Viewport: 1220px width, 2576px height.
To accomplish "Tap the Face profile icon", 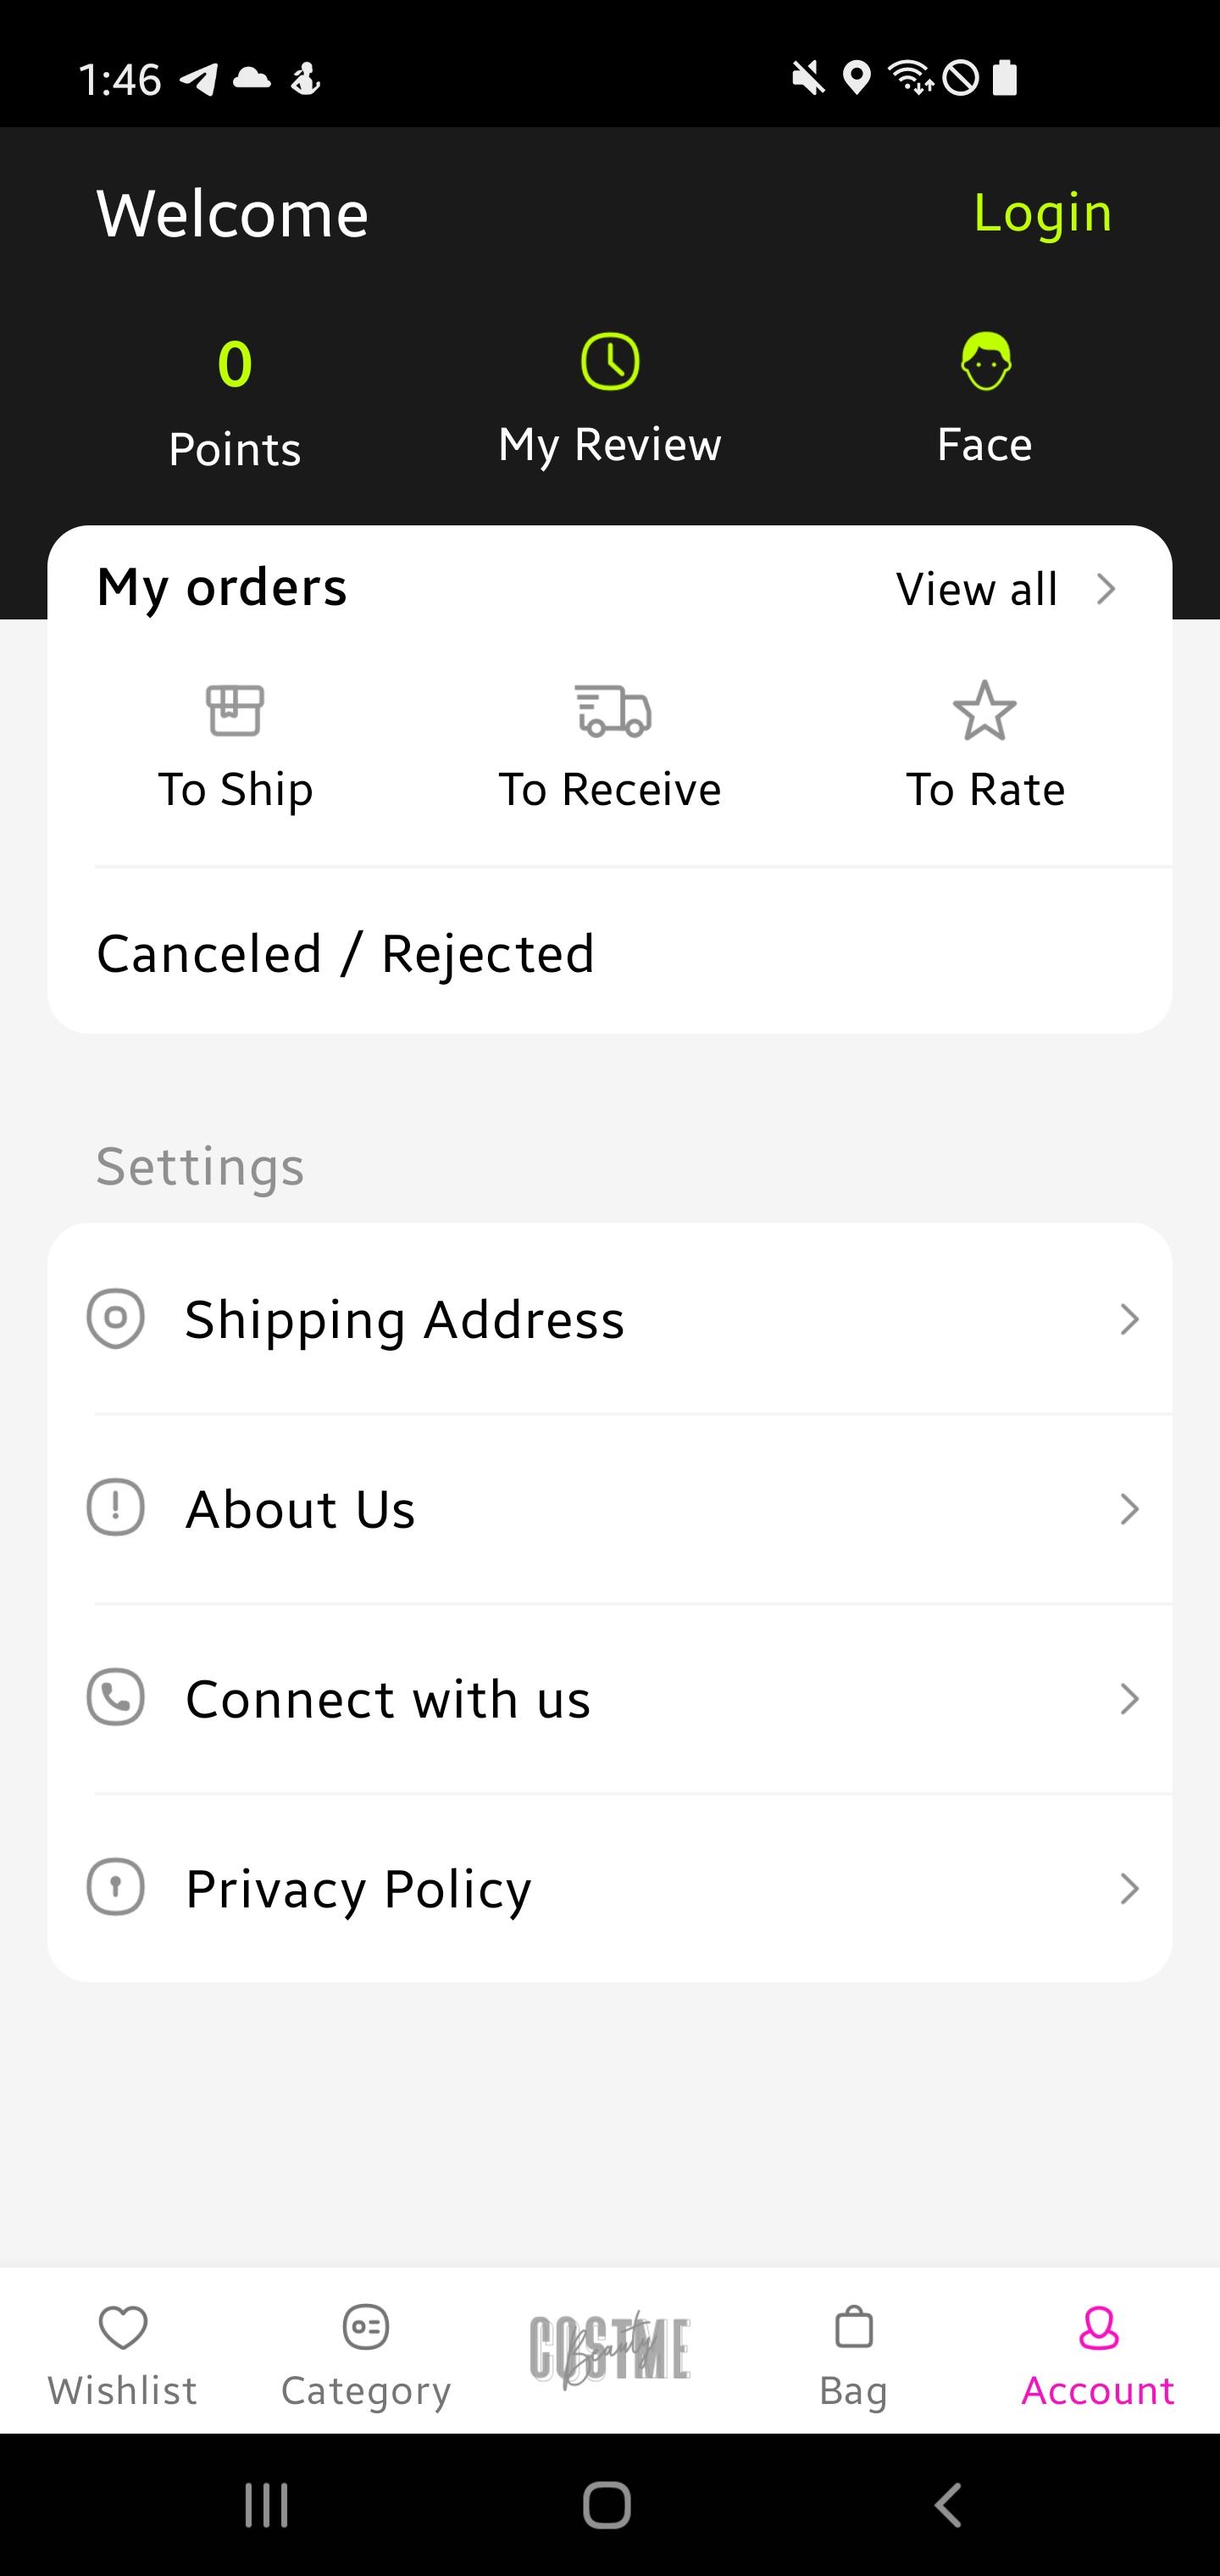I will (x=986, y=361).
